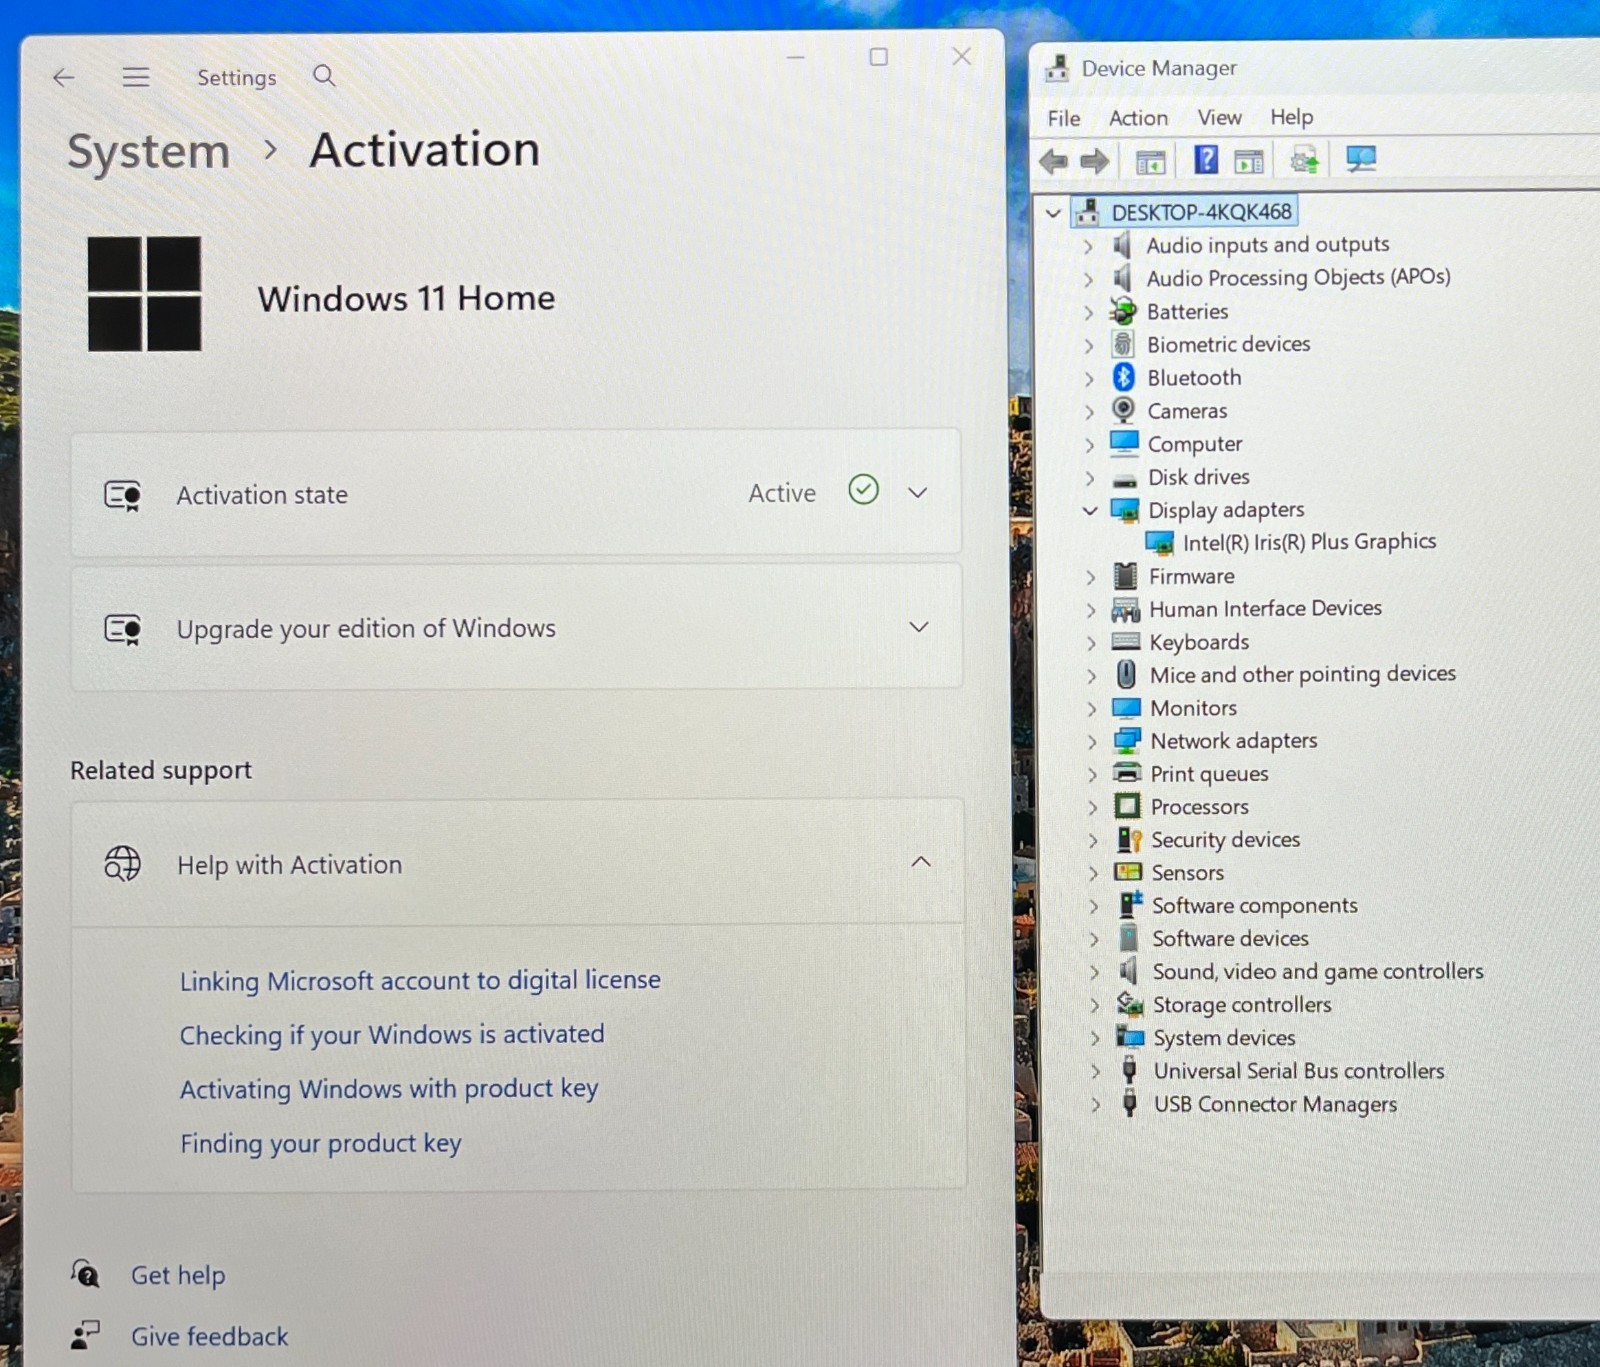Click the Activation state row label
The image size is (1600, 1367).
click(262, 495)
